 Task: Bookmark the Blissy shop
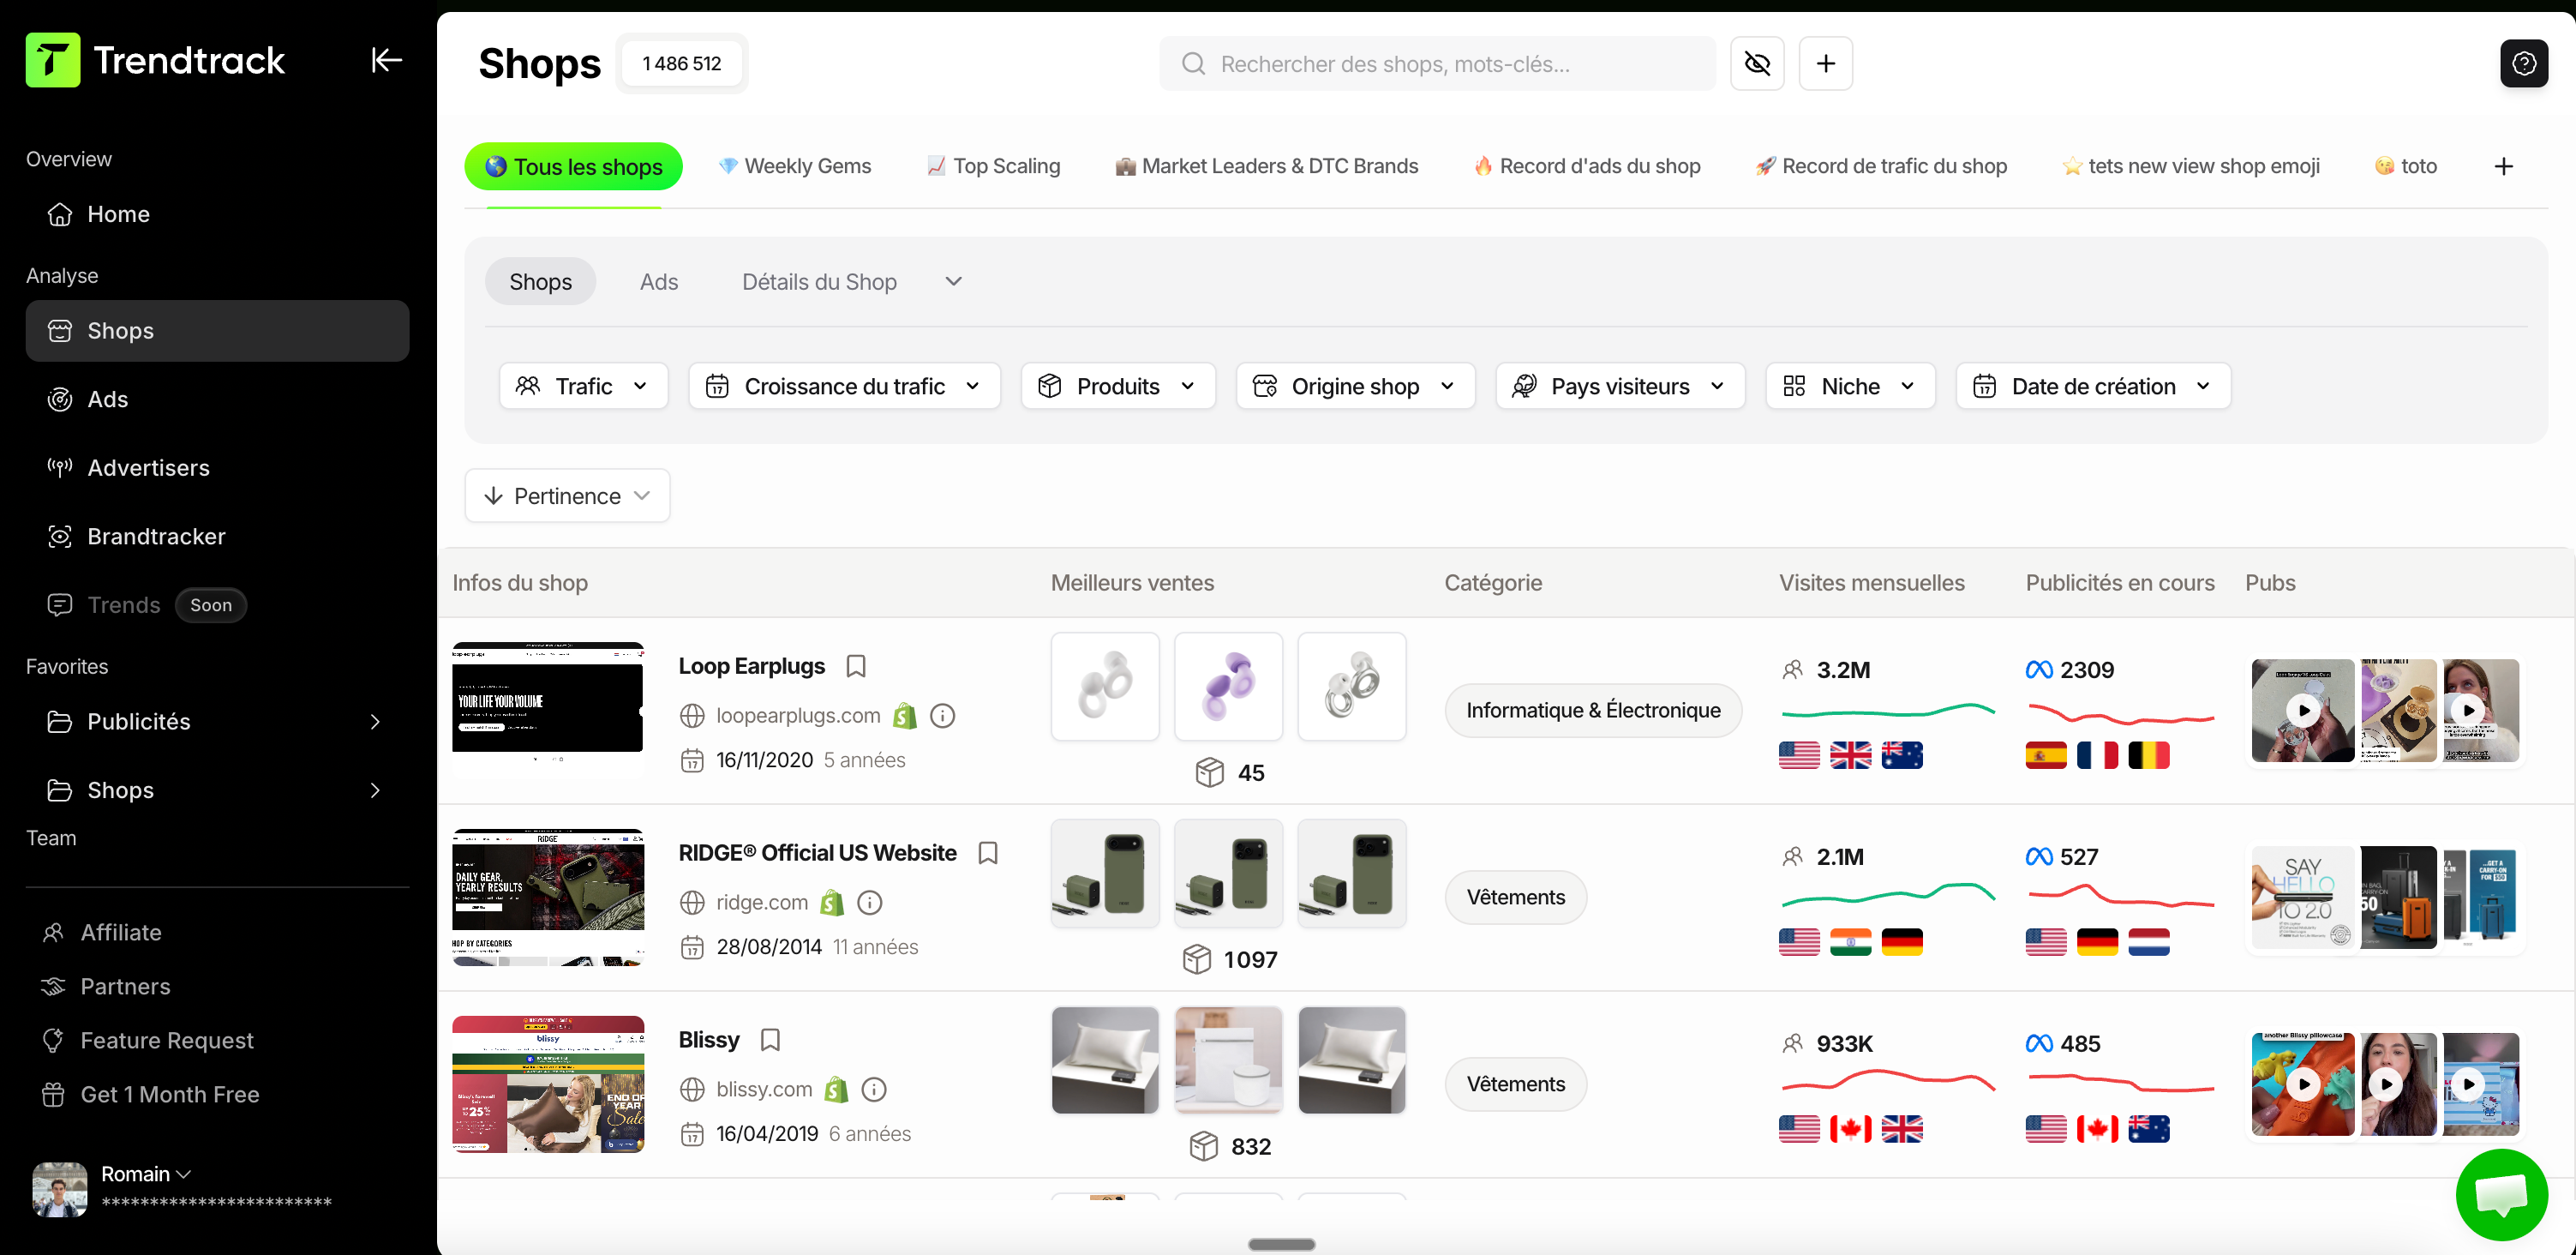[770, 1040]
